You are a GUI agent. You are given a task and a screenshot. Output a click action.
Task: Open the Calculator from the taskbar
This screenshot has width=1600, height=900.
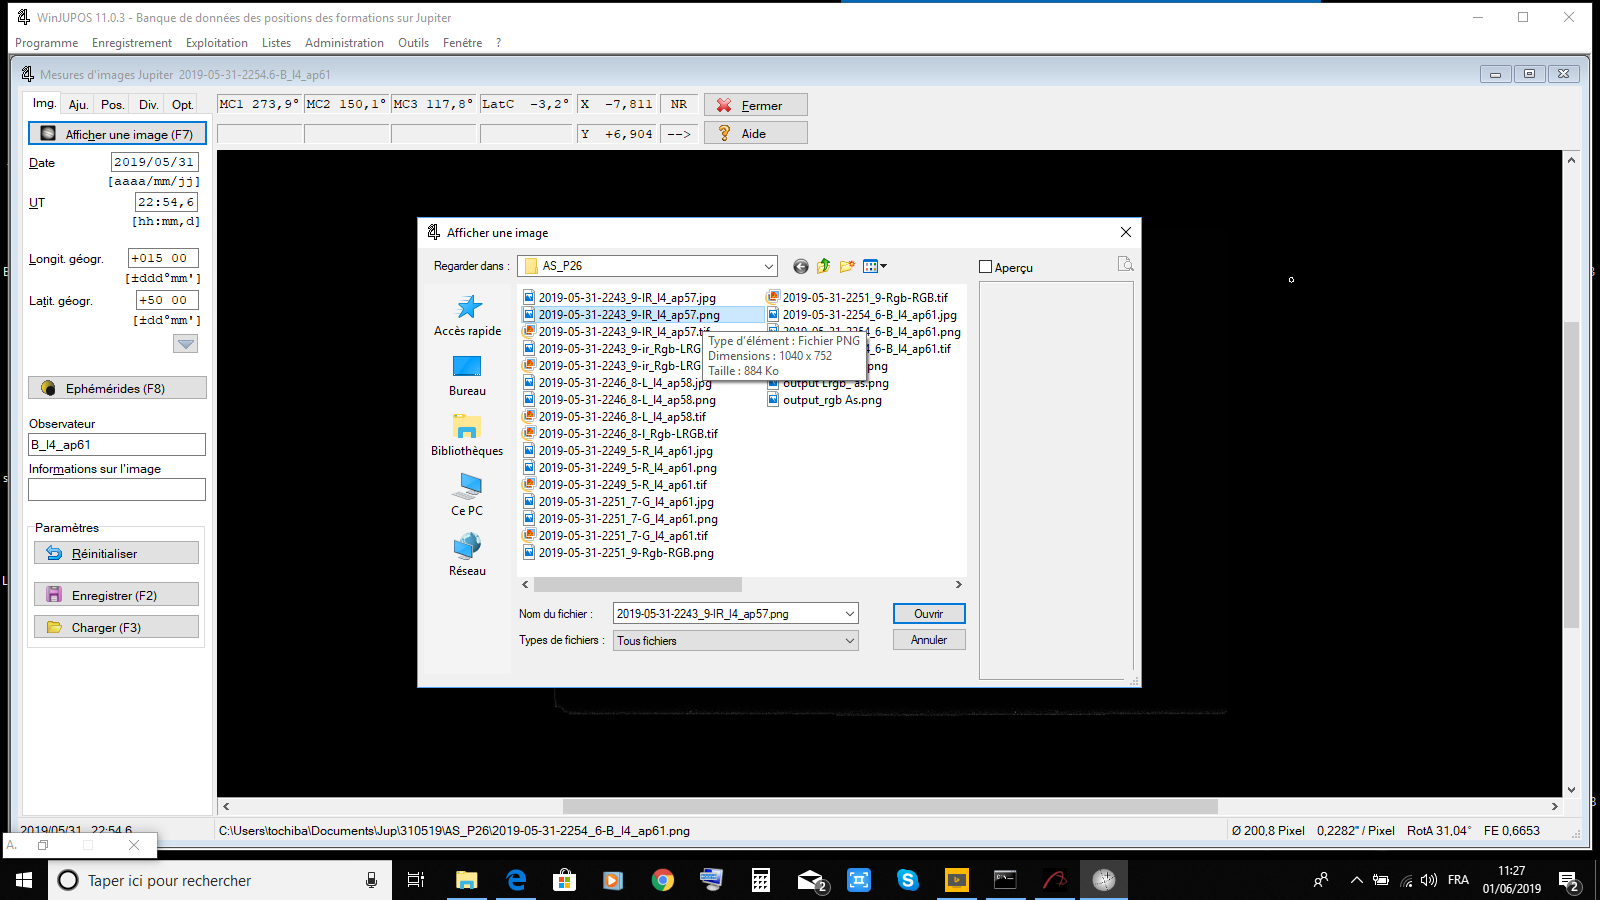pyautogui.click(x=760, y=880)
